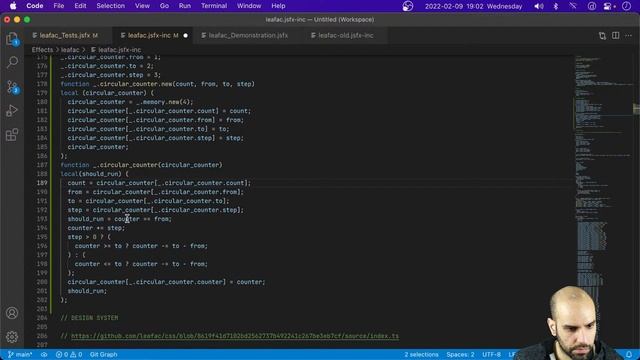This screenshot has height=360, width=640.
Task: Open the github.com leafac css link
Action: point(235,336)
